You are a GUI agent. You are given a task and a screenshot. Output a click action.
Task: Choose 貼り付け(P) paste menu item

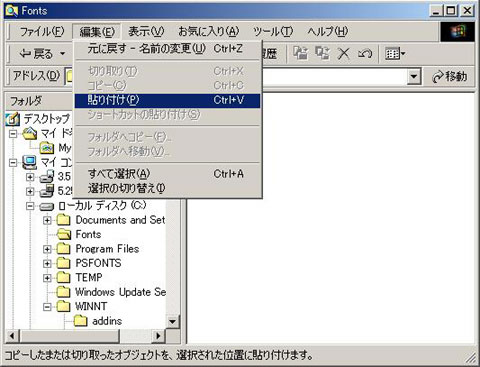pyautogui.click(x=167, y=100)
